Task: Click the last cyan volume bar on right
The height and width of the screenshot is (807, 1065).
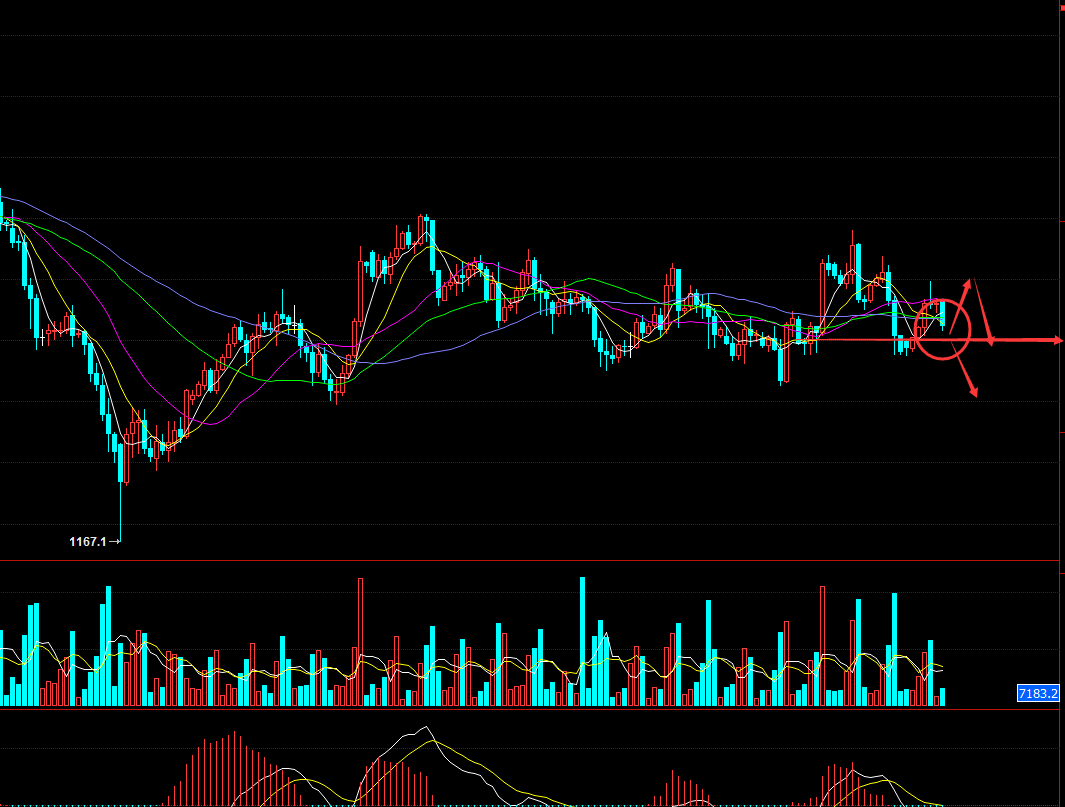Action: click(943, 697)
